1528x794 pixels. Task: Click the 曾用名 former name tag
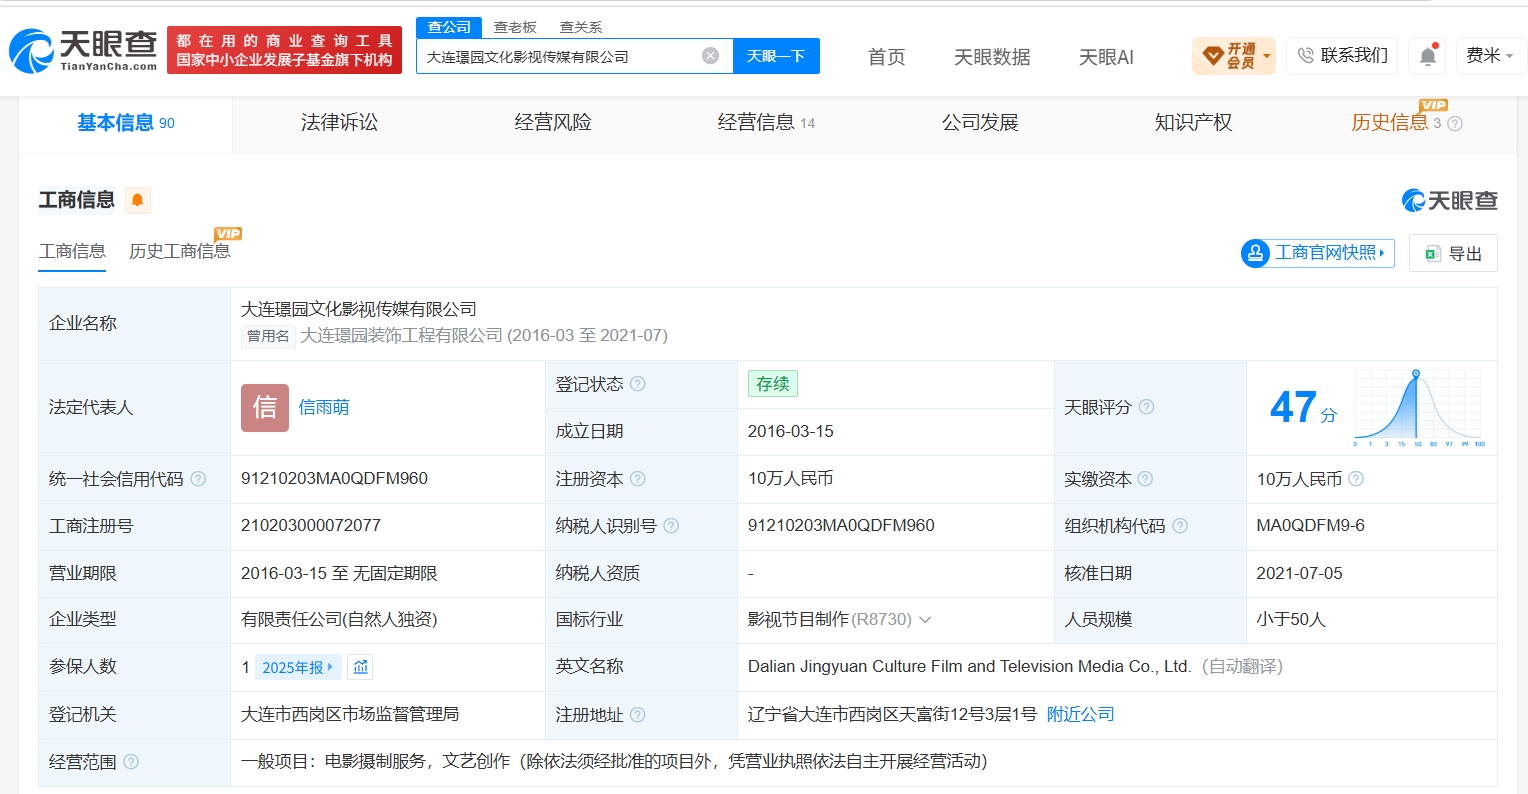(268, 336)
